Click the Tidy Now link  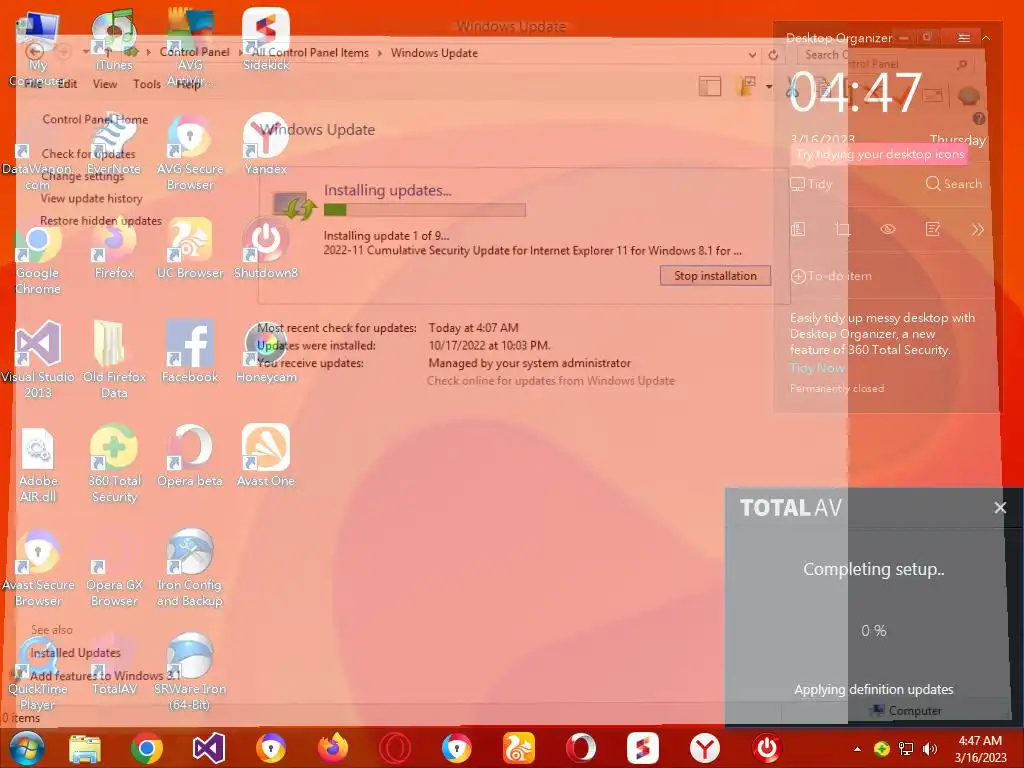point(817,368)
